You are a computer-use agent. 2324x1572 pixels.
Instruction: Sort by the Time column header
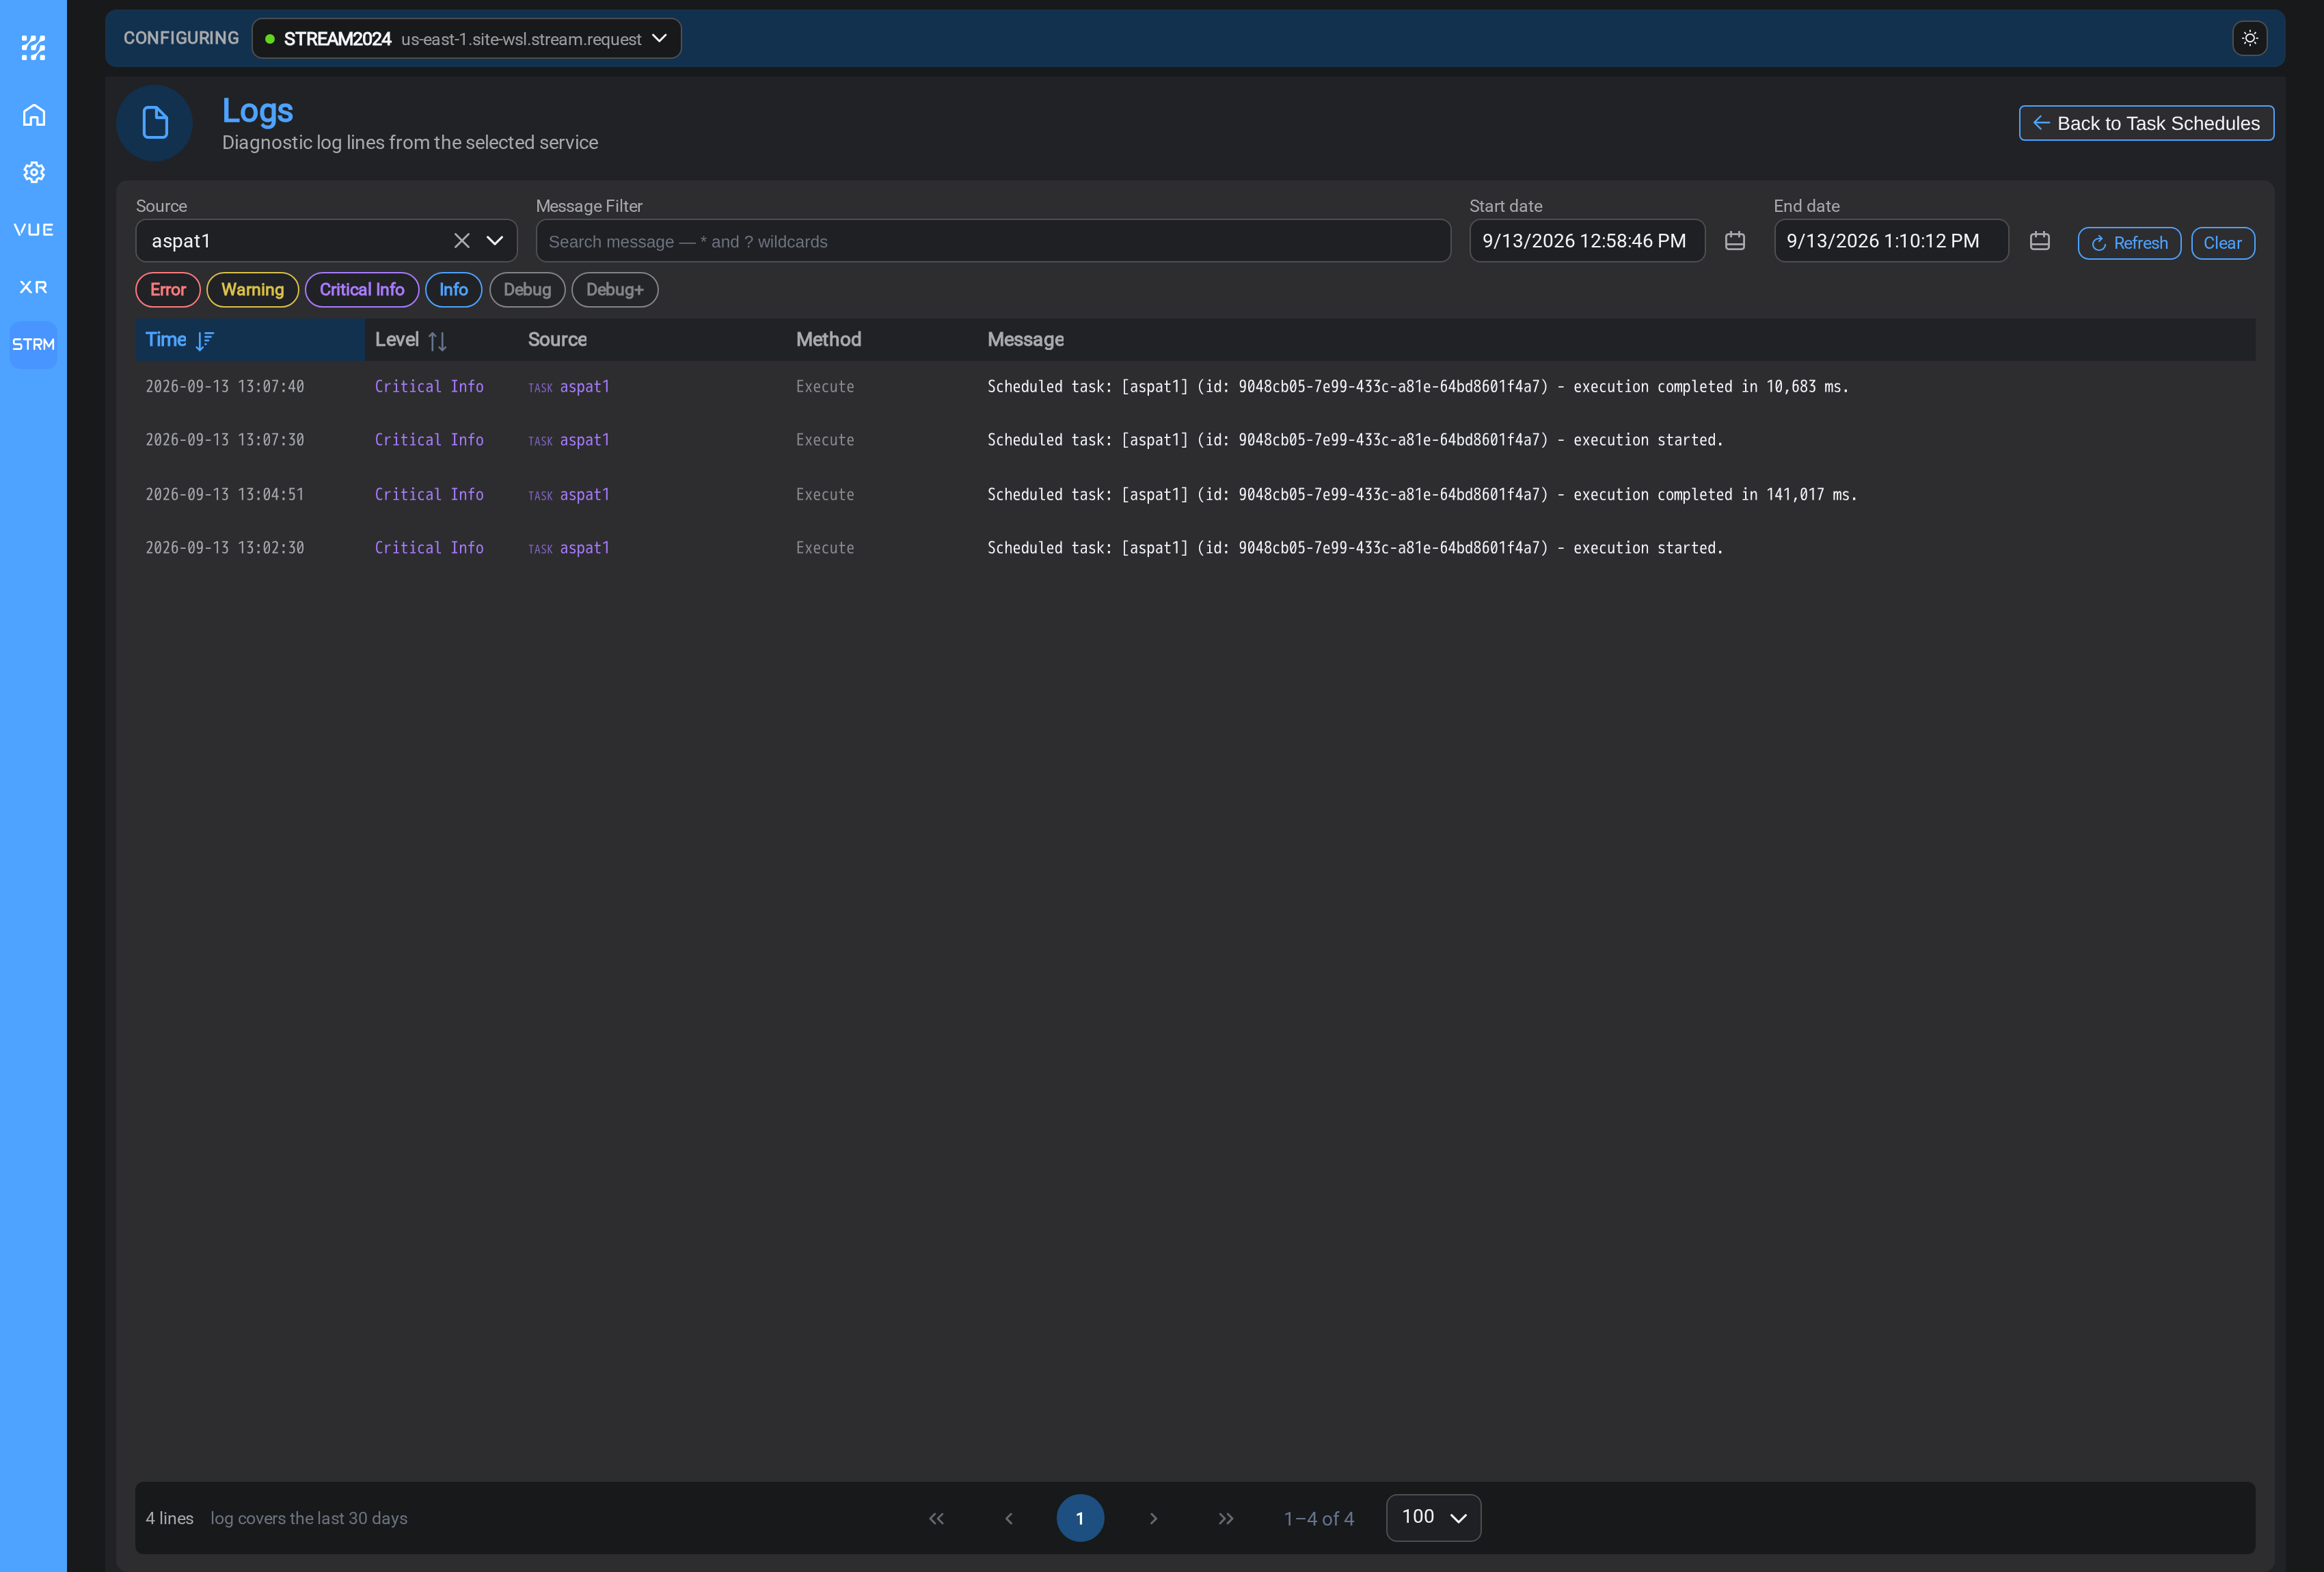(x=250, y=340)
